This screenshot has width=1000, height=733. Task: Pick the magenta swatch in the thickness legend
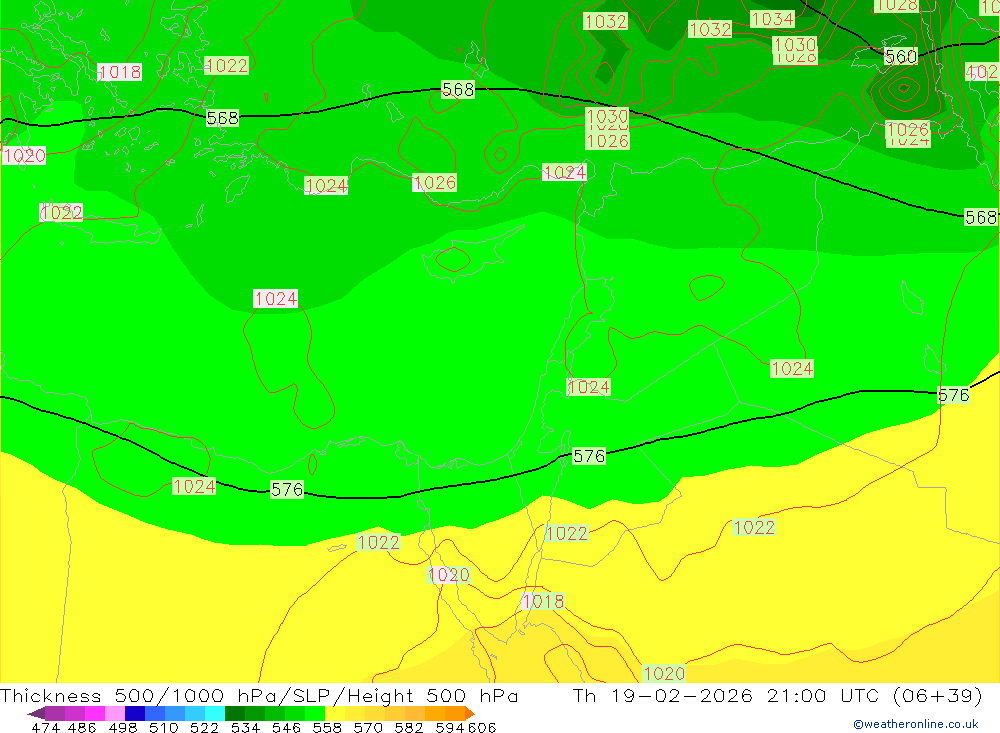[x=94, y=713]
